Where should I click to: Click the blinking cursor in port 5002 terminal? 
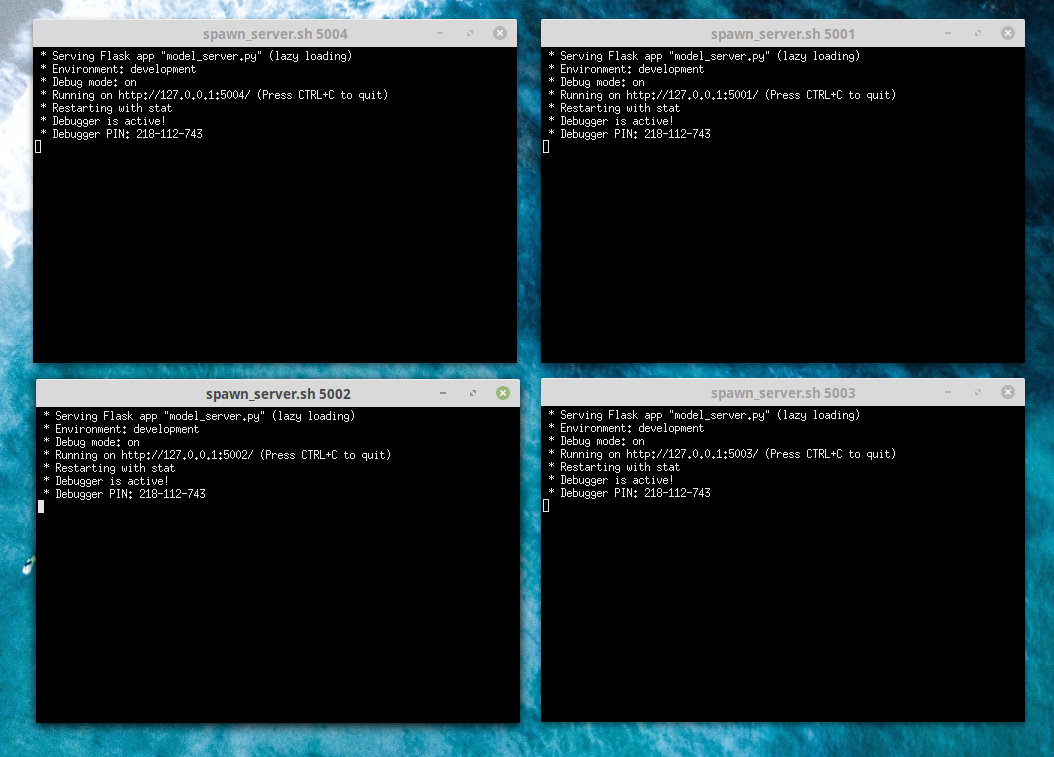pyautogui.click(x=41, y=506)
